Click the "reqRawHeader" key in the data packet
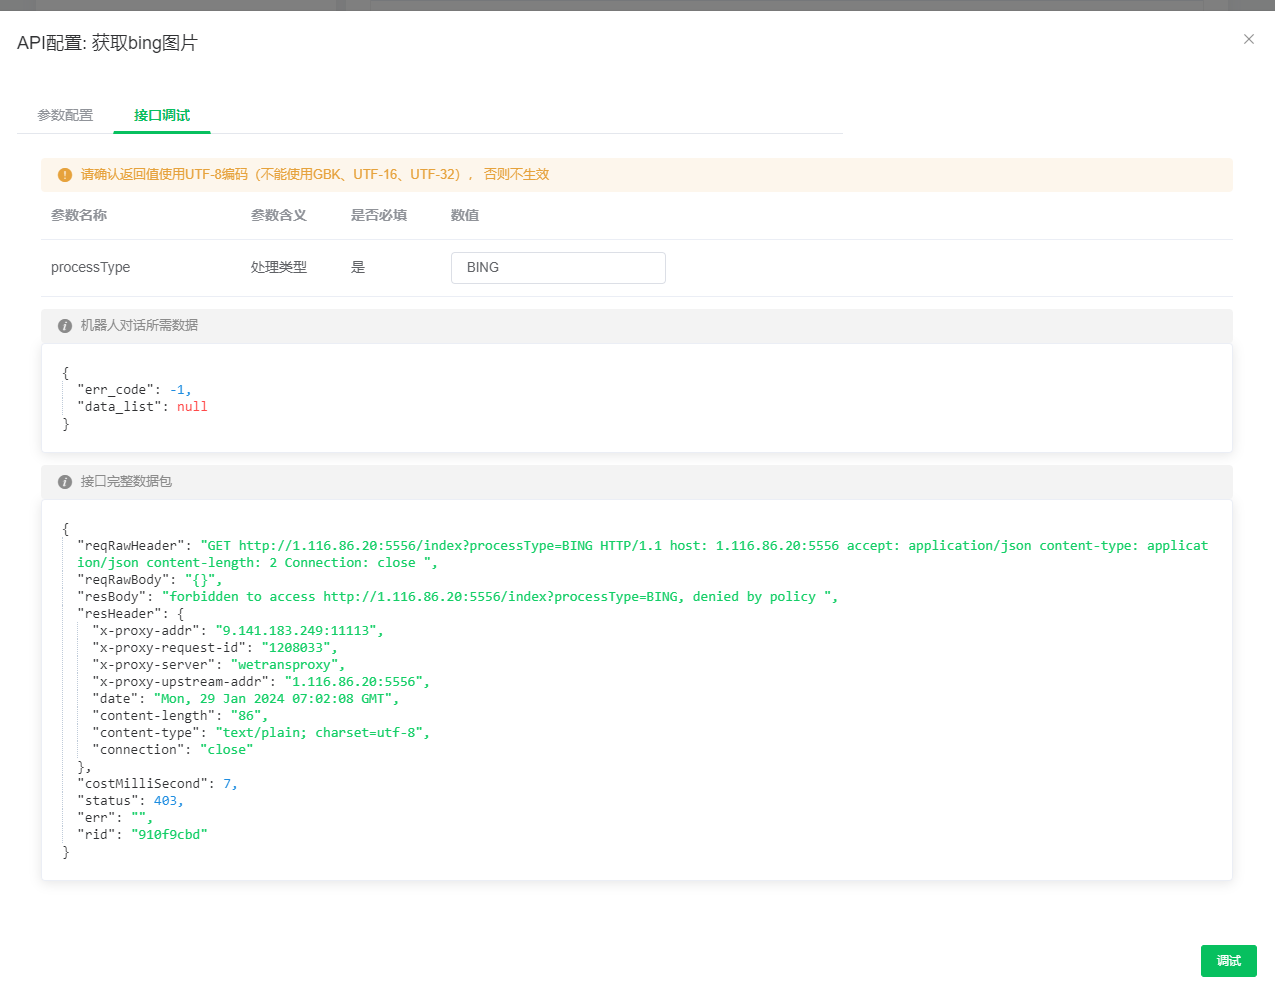This screenshot has width=1275, height=995. (131, 546)
